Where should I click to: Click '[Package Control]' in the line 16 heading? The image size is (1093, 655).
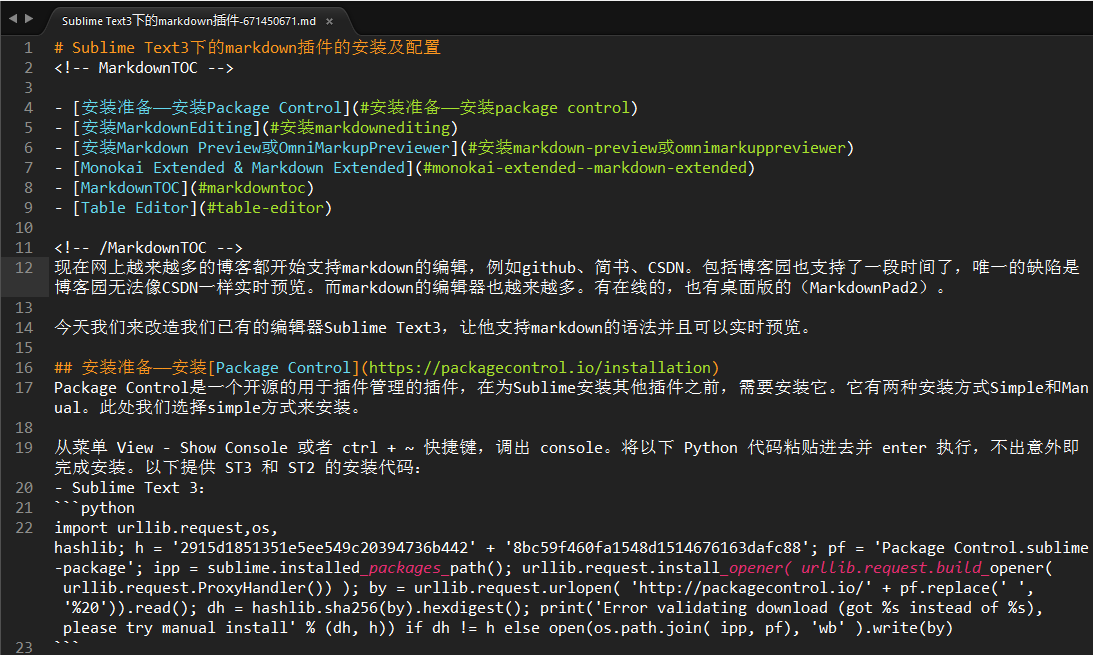(284, 367)
